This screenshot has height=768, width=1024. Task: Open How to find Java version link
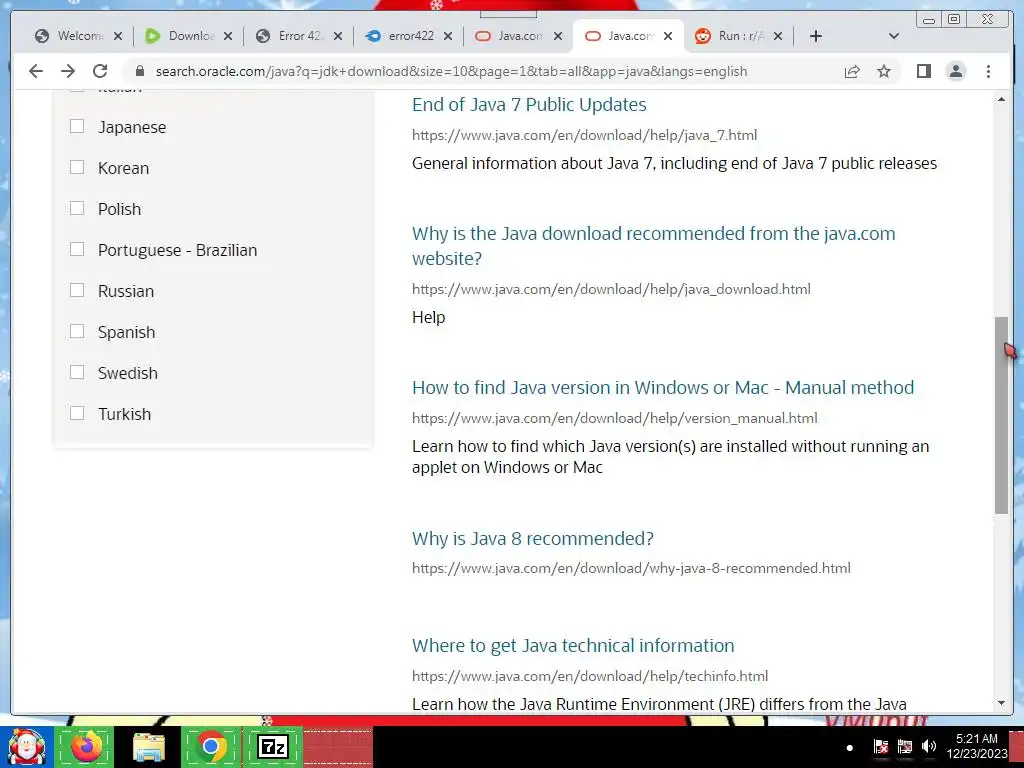pos(663,387)
